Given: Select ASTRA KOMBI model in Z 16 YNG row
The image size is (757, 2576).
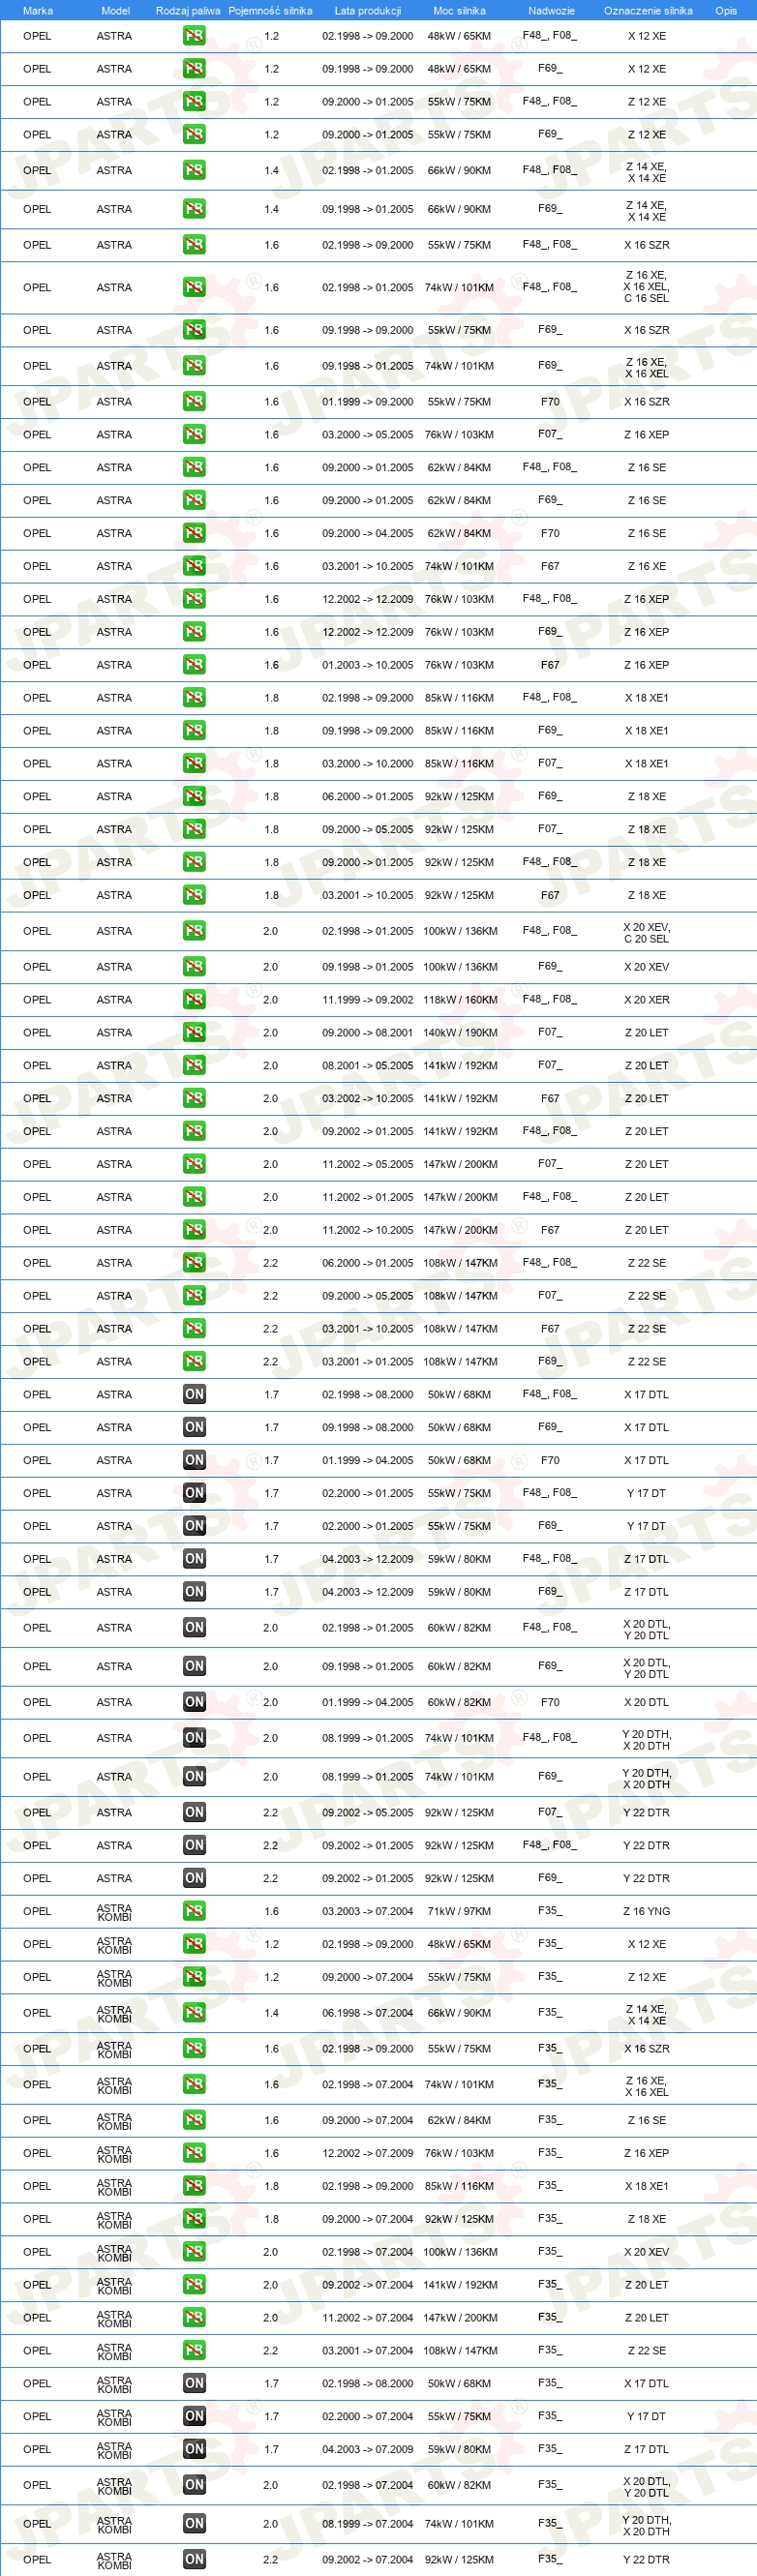Looking at the screenshot, I should pos(114,1913).
